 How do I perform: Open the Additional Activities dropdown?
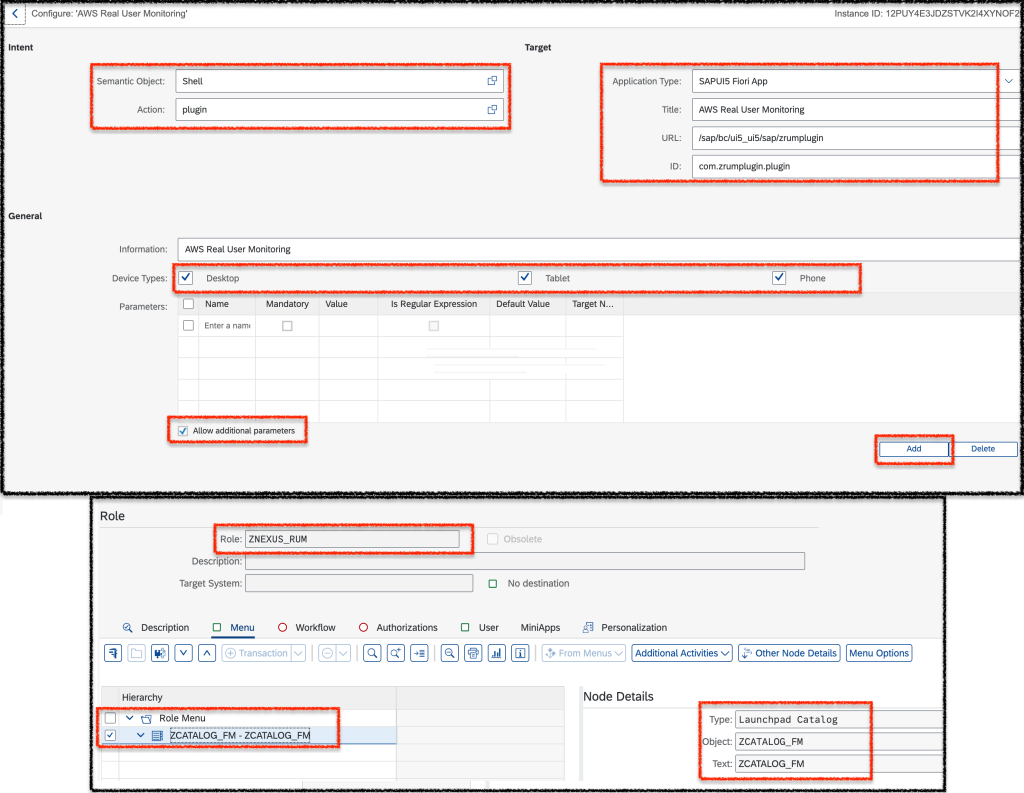[x=681, y=653]
